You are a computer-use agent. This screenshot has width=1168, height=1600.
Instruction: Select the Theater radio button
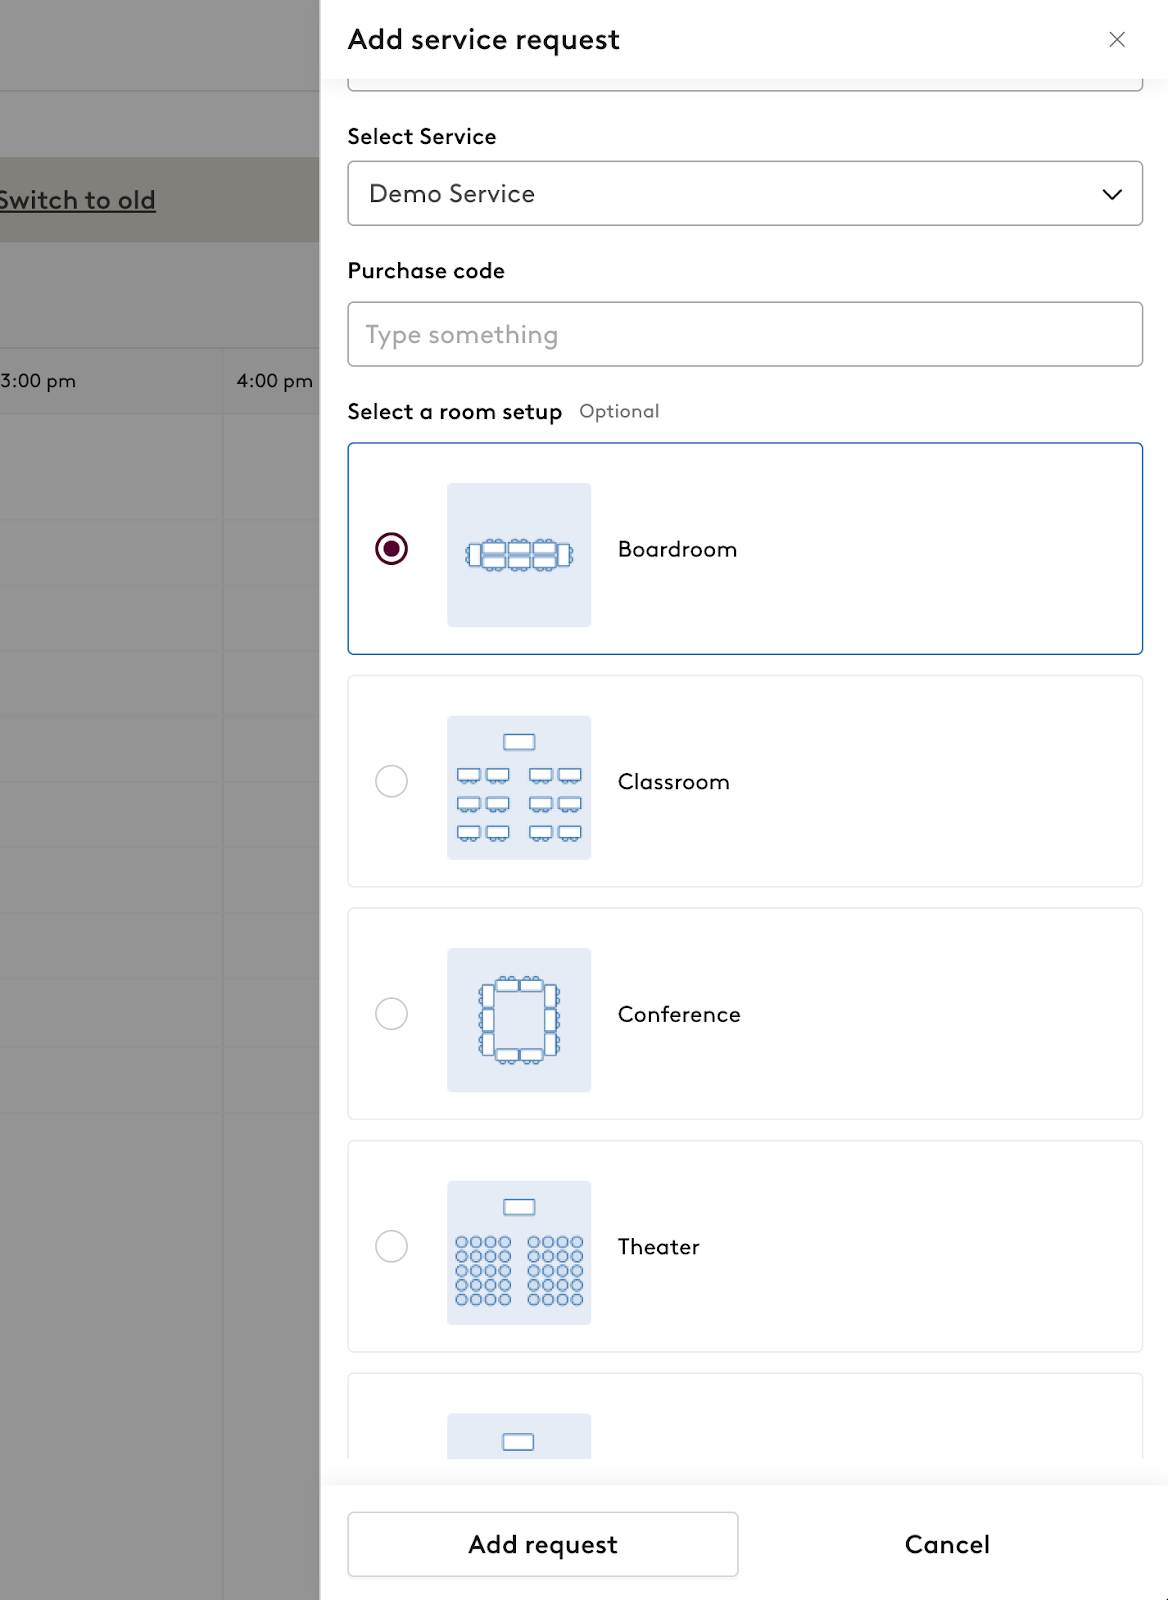click(391, 1246)
